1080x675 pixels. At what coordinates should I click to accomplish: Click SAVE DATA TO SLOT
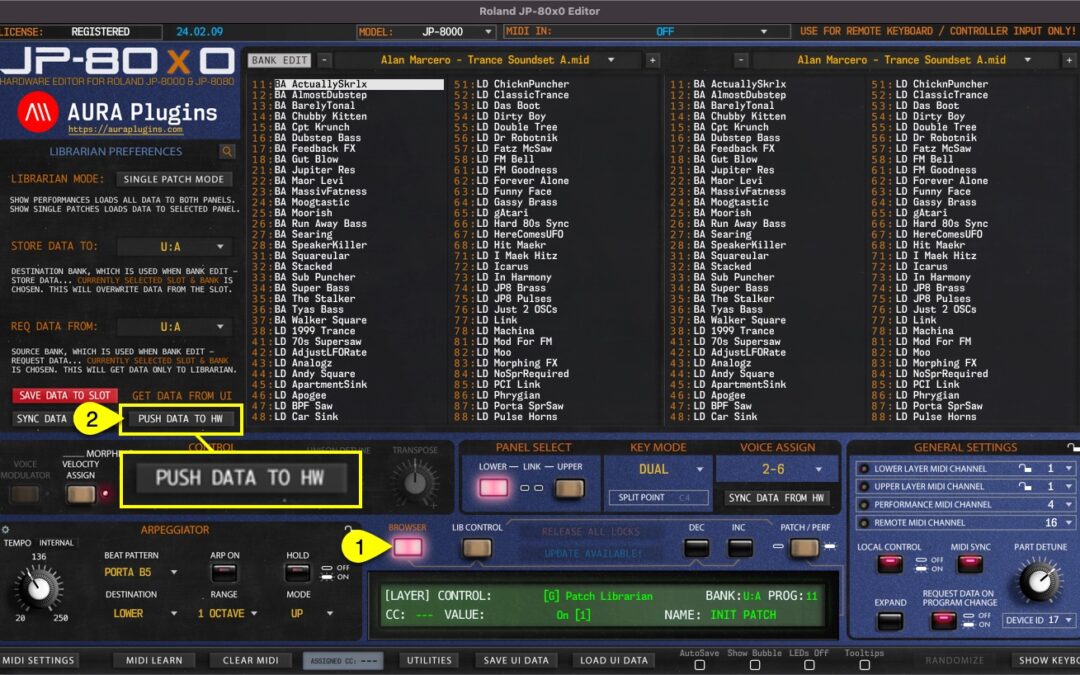click(64, 395)
